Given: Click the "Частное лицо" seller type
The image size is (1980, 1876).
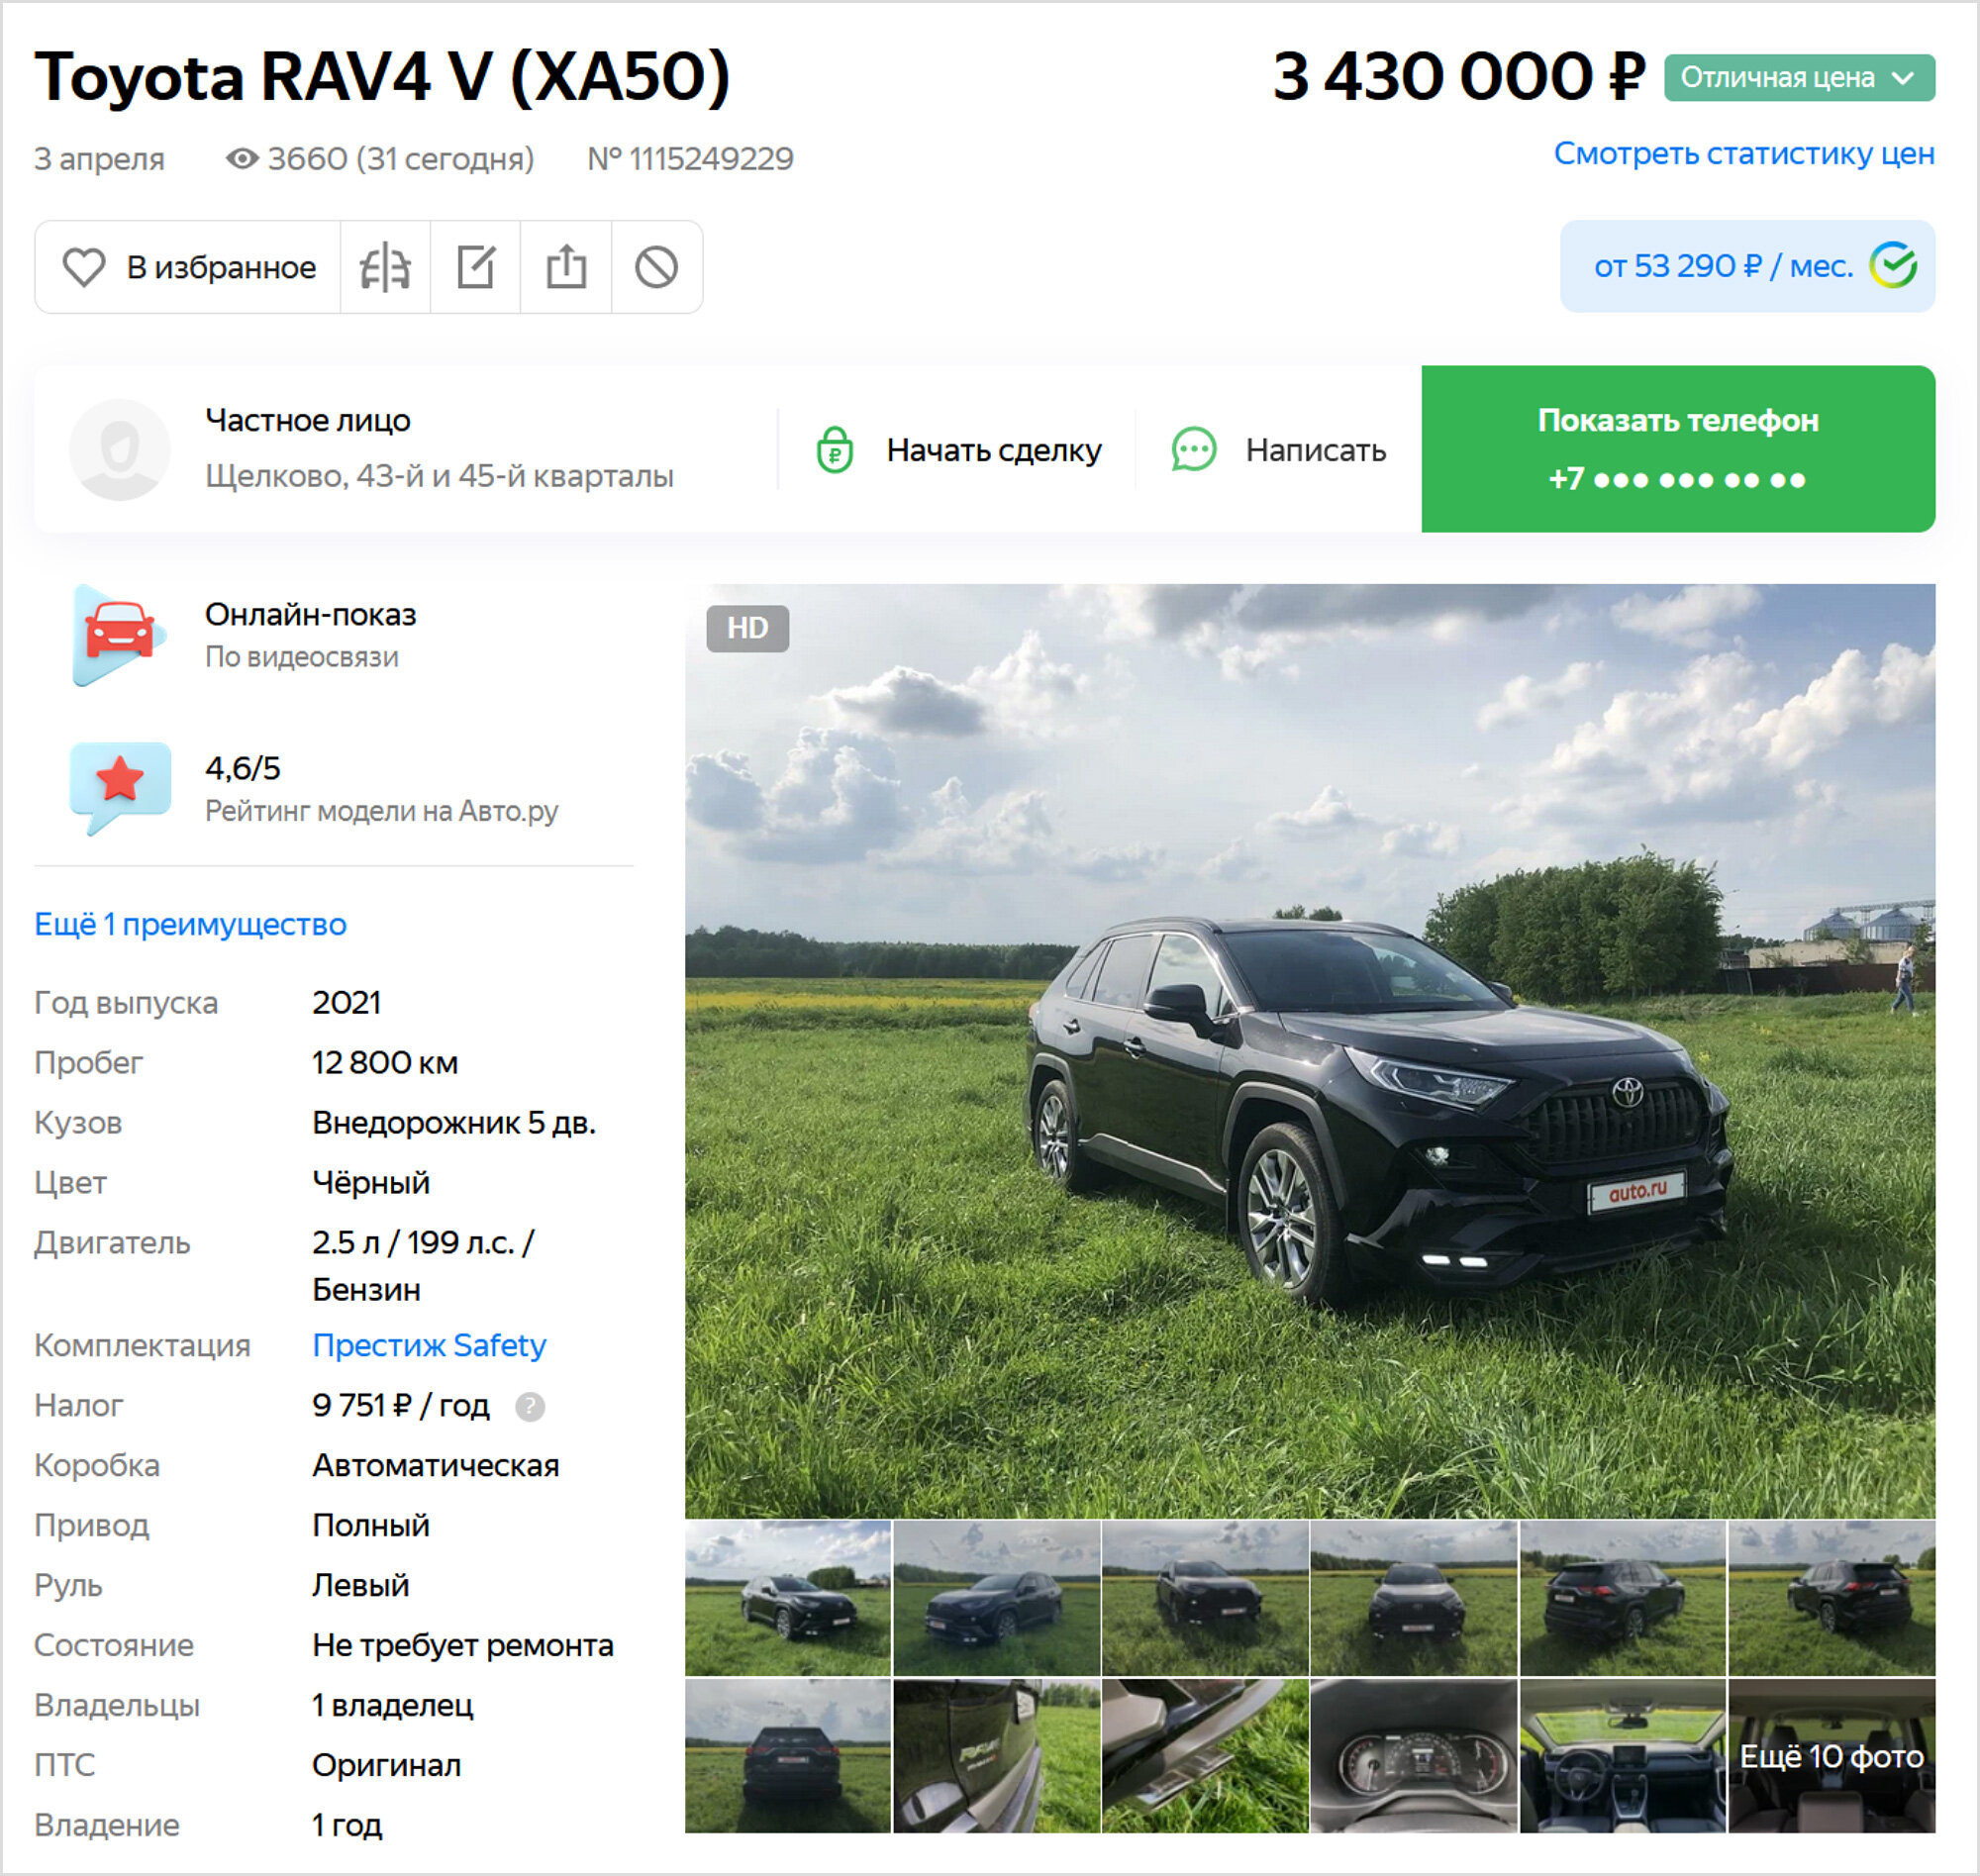Looking at the screenshot, I should [307, 420].
